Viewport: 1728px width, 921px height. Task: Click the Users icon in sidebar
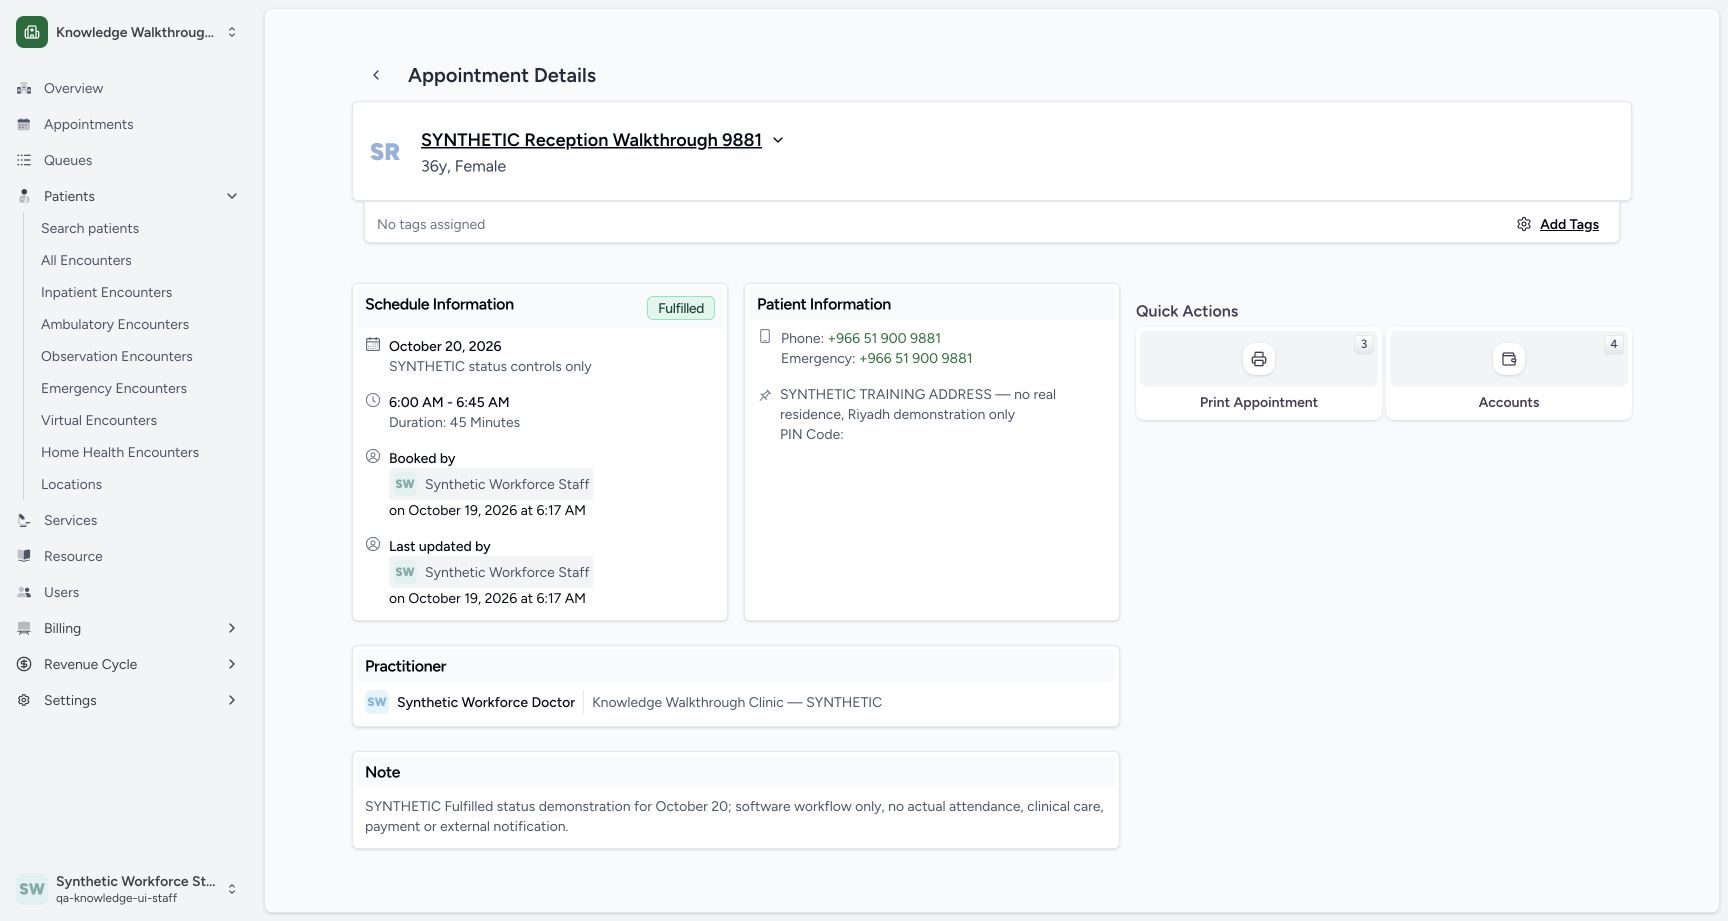(24, 592)
